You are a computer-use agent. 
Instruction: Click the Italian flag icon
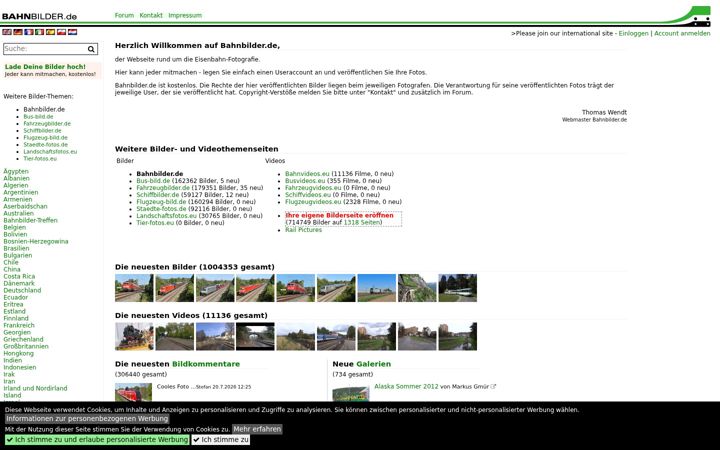39,32
